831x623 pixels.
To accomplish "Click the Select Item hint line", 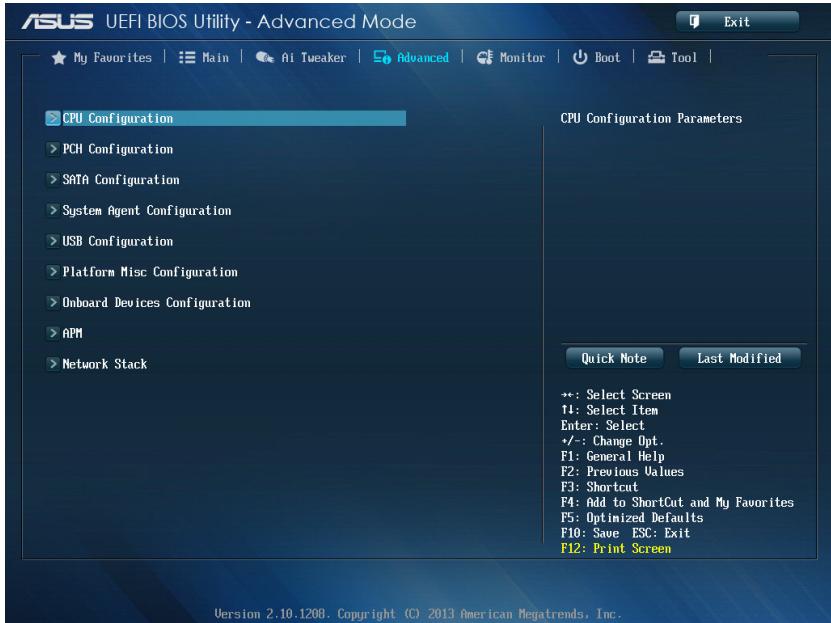I will (609, 410).
